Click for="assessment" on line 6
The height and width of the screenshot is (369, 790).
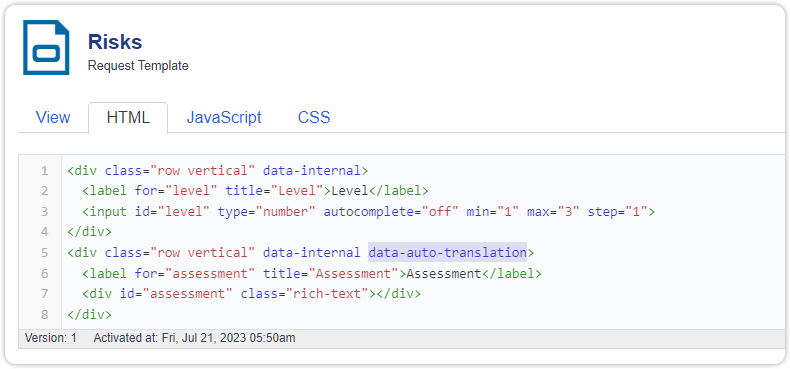coord(195,274)
